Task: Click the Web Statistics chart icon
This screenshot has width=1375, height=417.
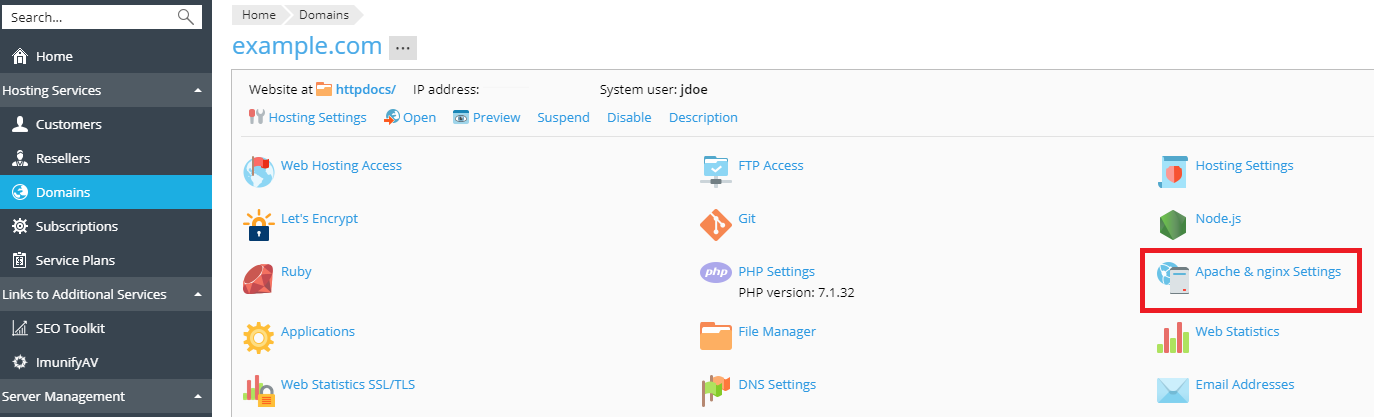Action: 1173,337
